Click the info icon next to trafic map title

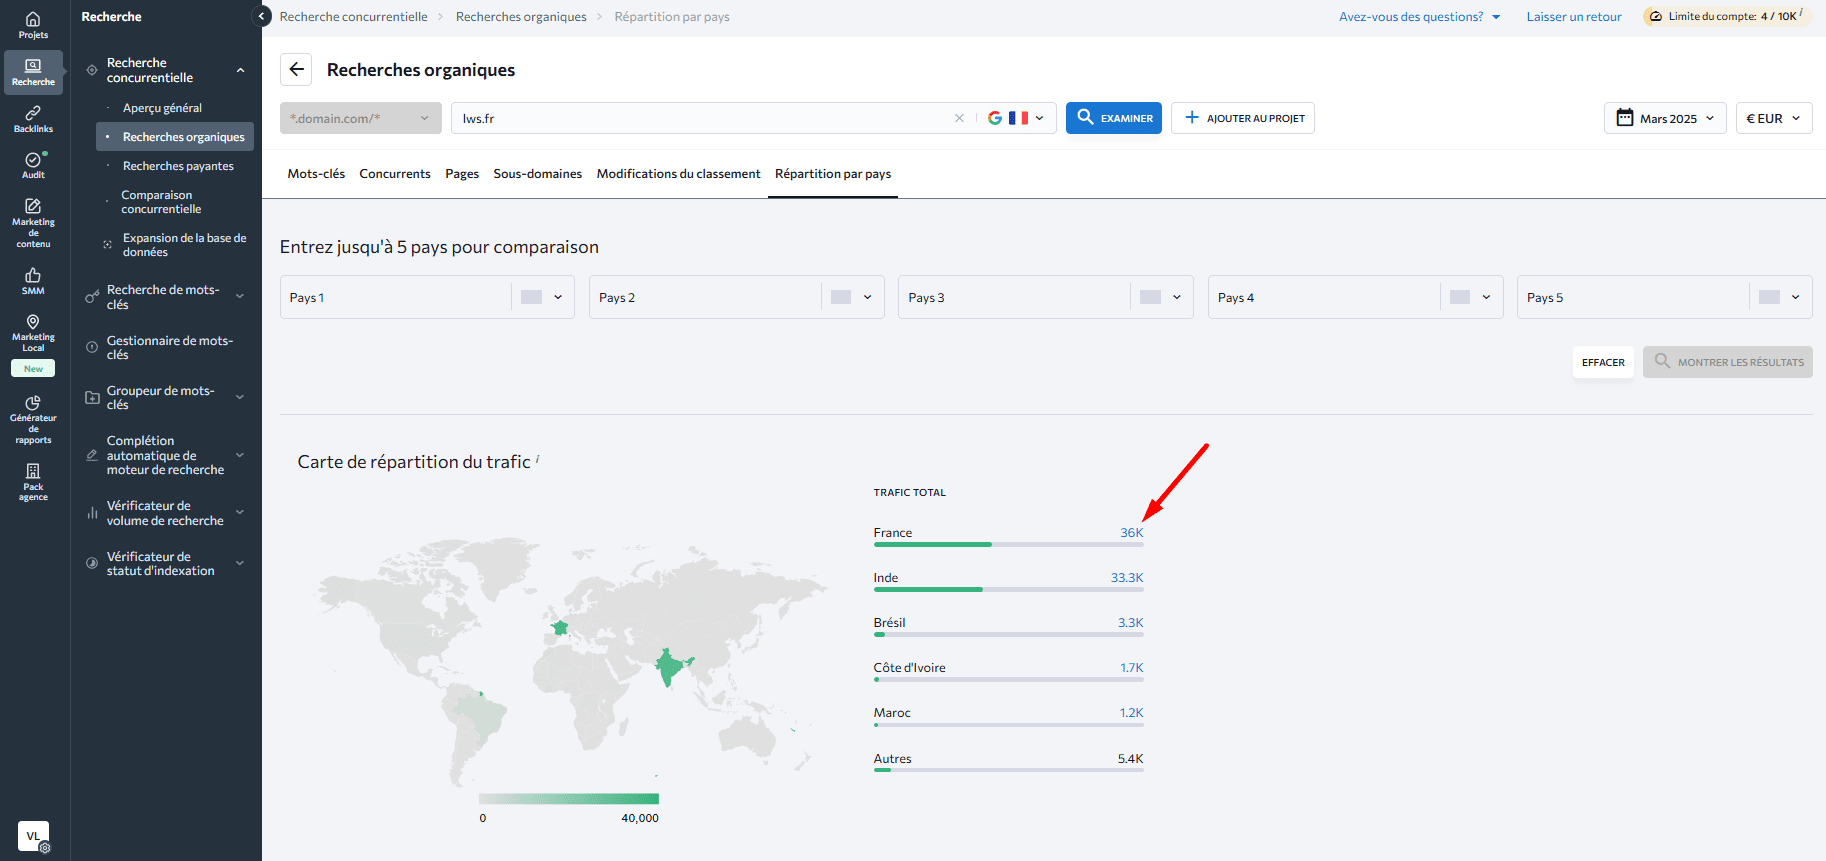537,459
